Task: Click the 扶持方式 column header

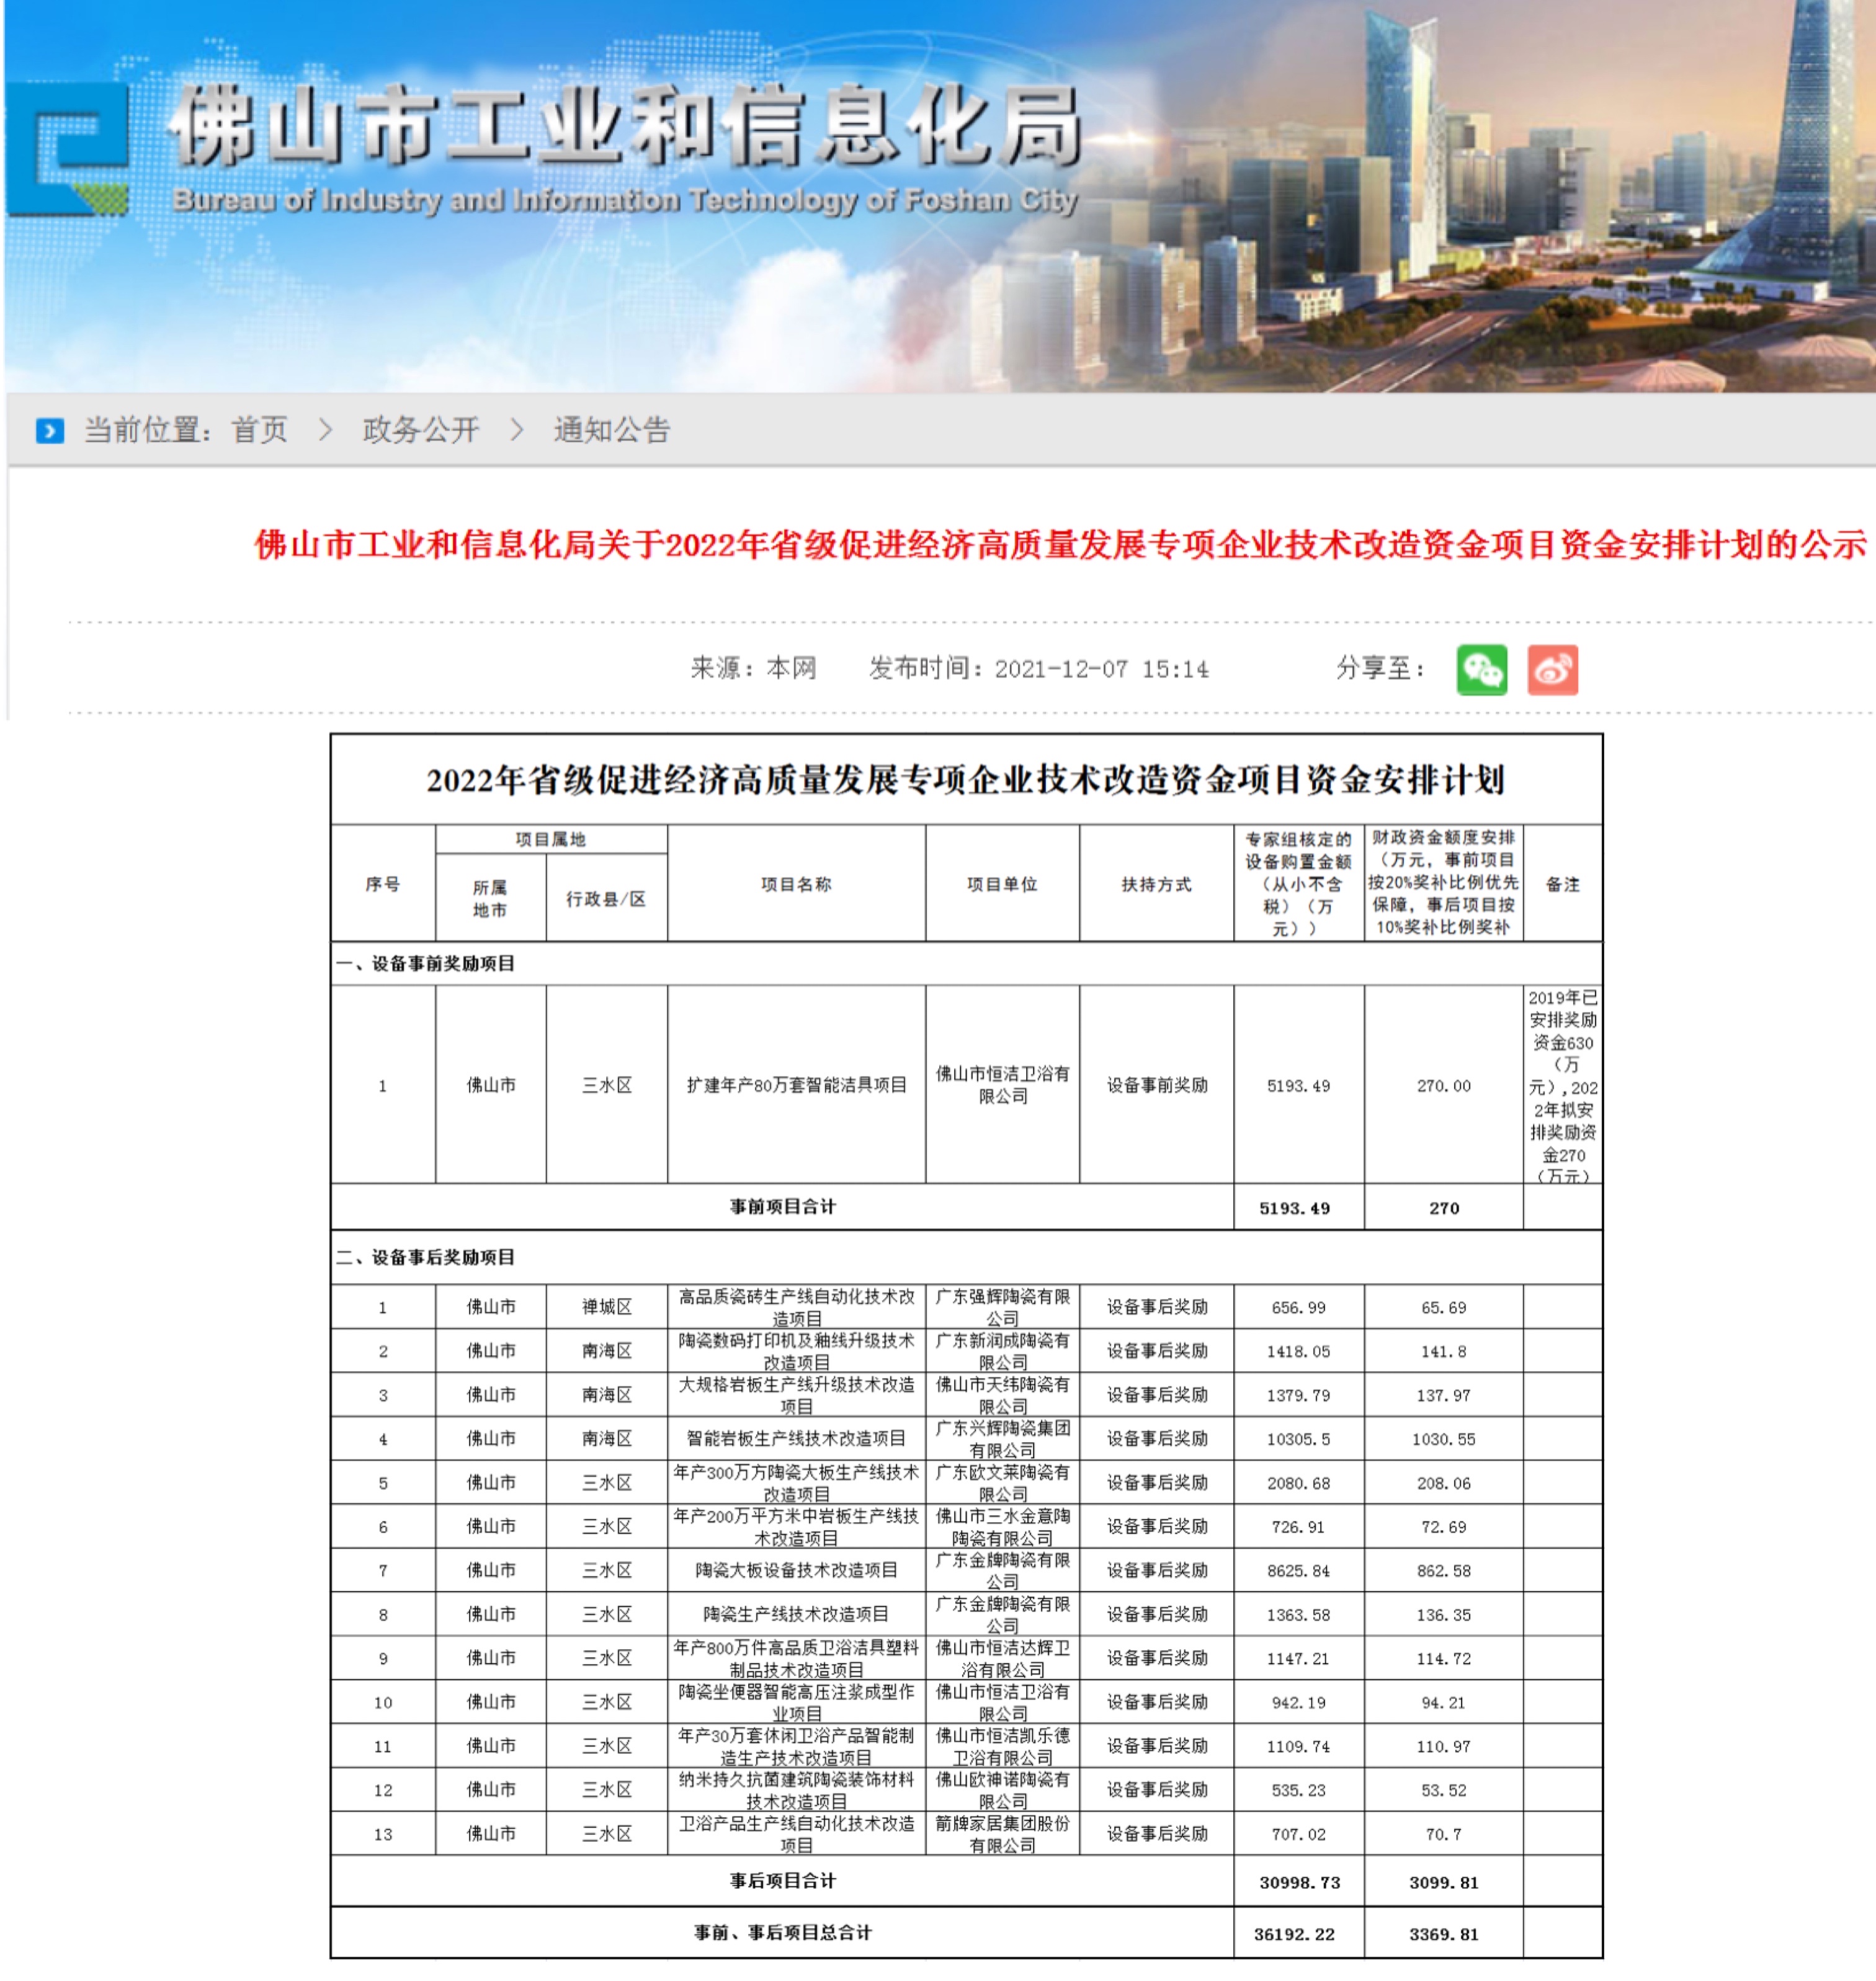Action: pos(1156,884)
